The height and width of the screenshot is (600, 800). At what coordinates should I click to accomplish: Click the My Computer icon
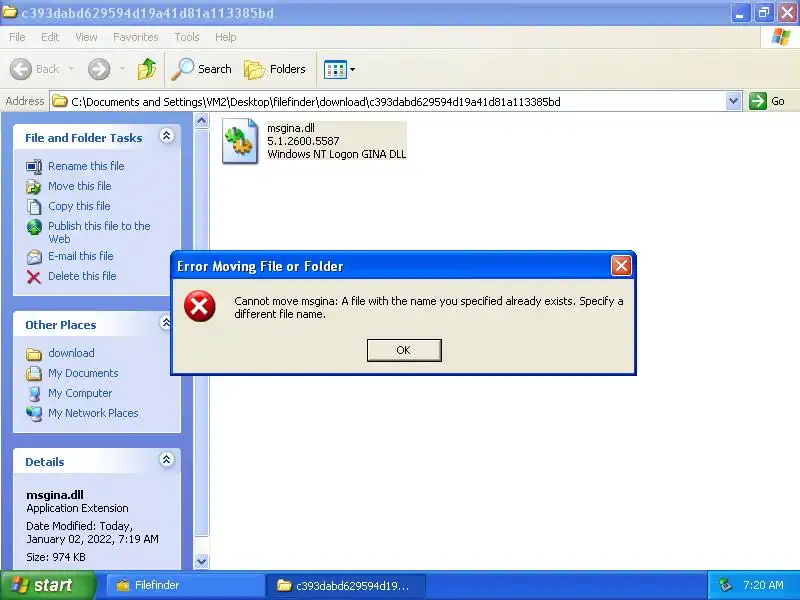click(x=34, y=393)
